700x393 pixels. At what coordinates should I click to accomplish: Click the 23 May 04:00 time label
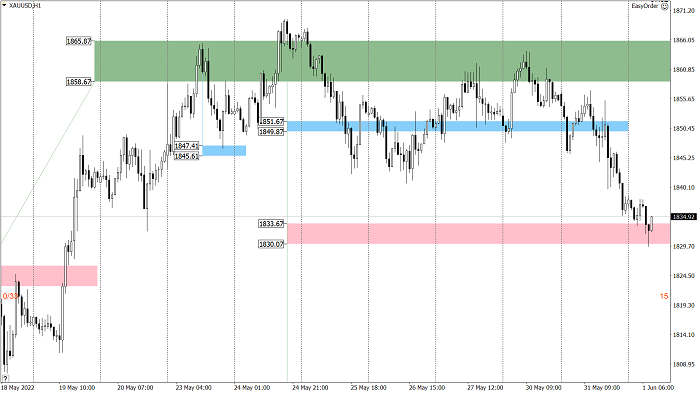click(193, 388)
